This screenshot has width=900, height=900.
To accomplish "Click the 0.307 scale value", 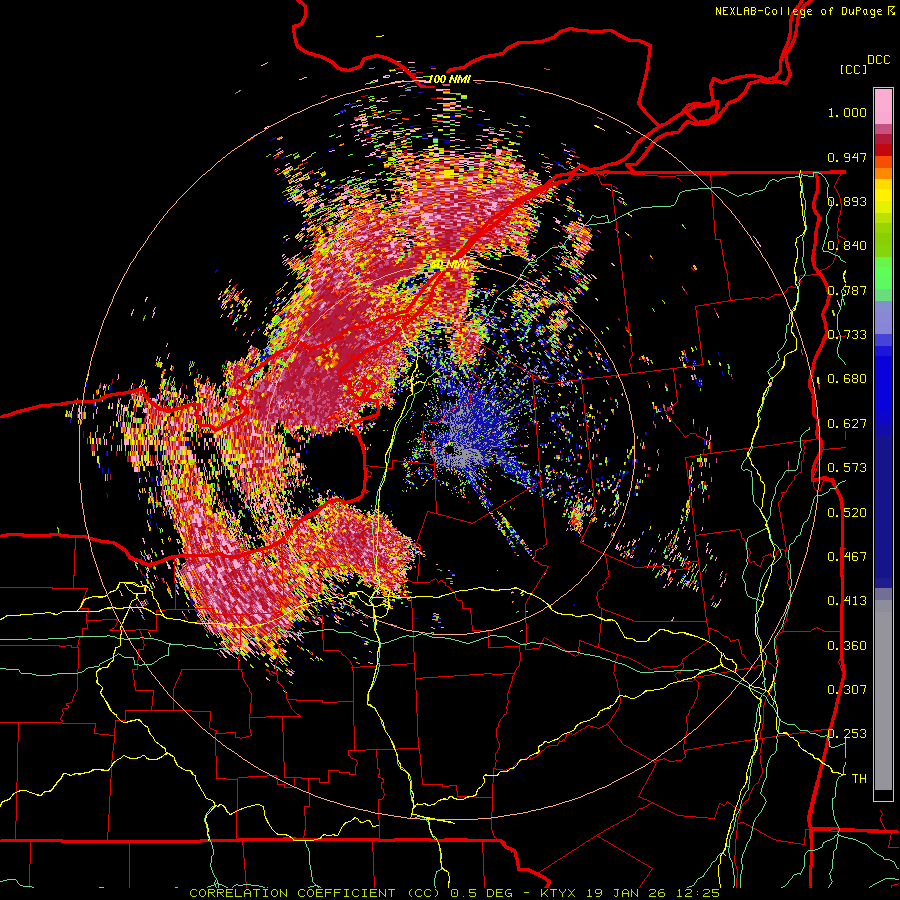I will pyautogui.click(x=847, y=690).
